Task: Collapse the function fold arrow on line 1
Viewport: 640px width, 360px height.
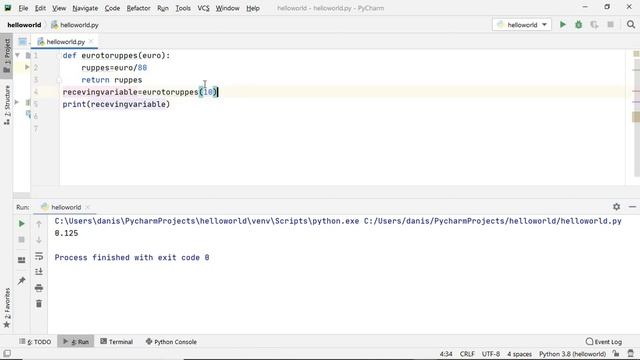Action: pos(18,55)
